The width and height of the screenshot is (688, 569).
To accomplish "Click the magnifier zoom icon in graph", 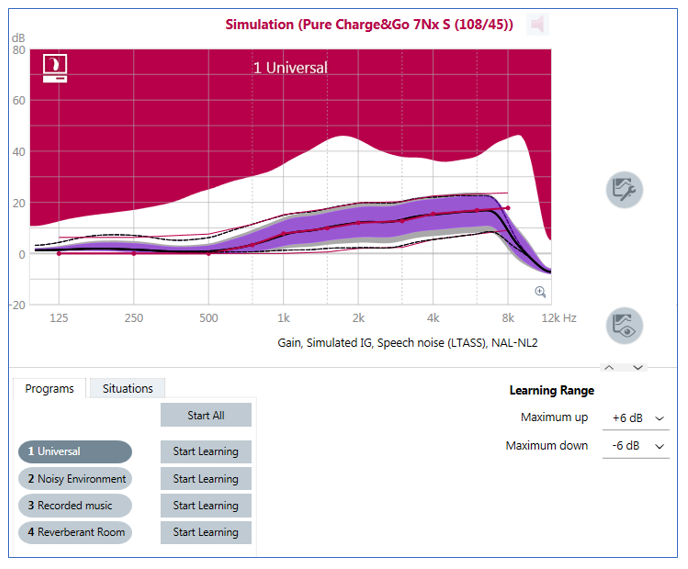I will (540, 292).
